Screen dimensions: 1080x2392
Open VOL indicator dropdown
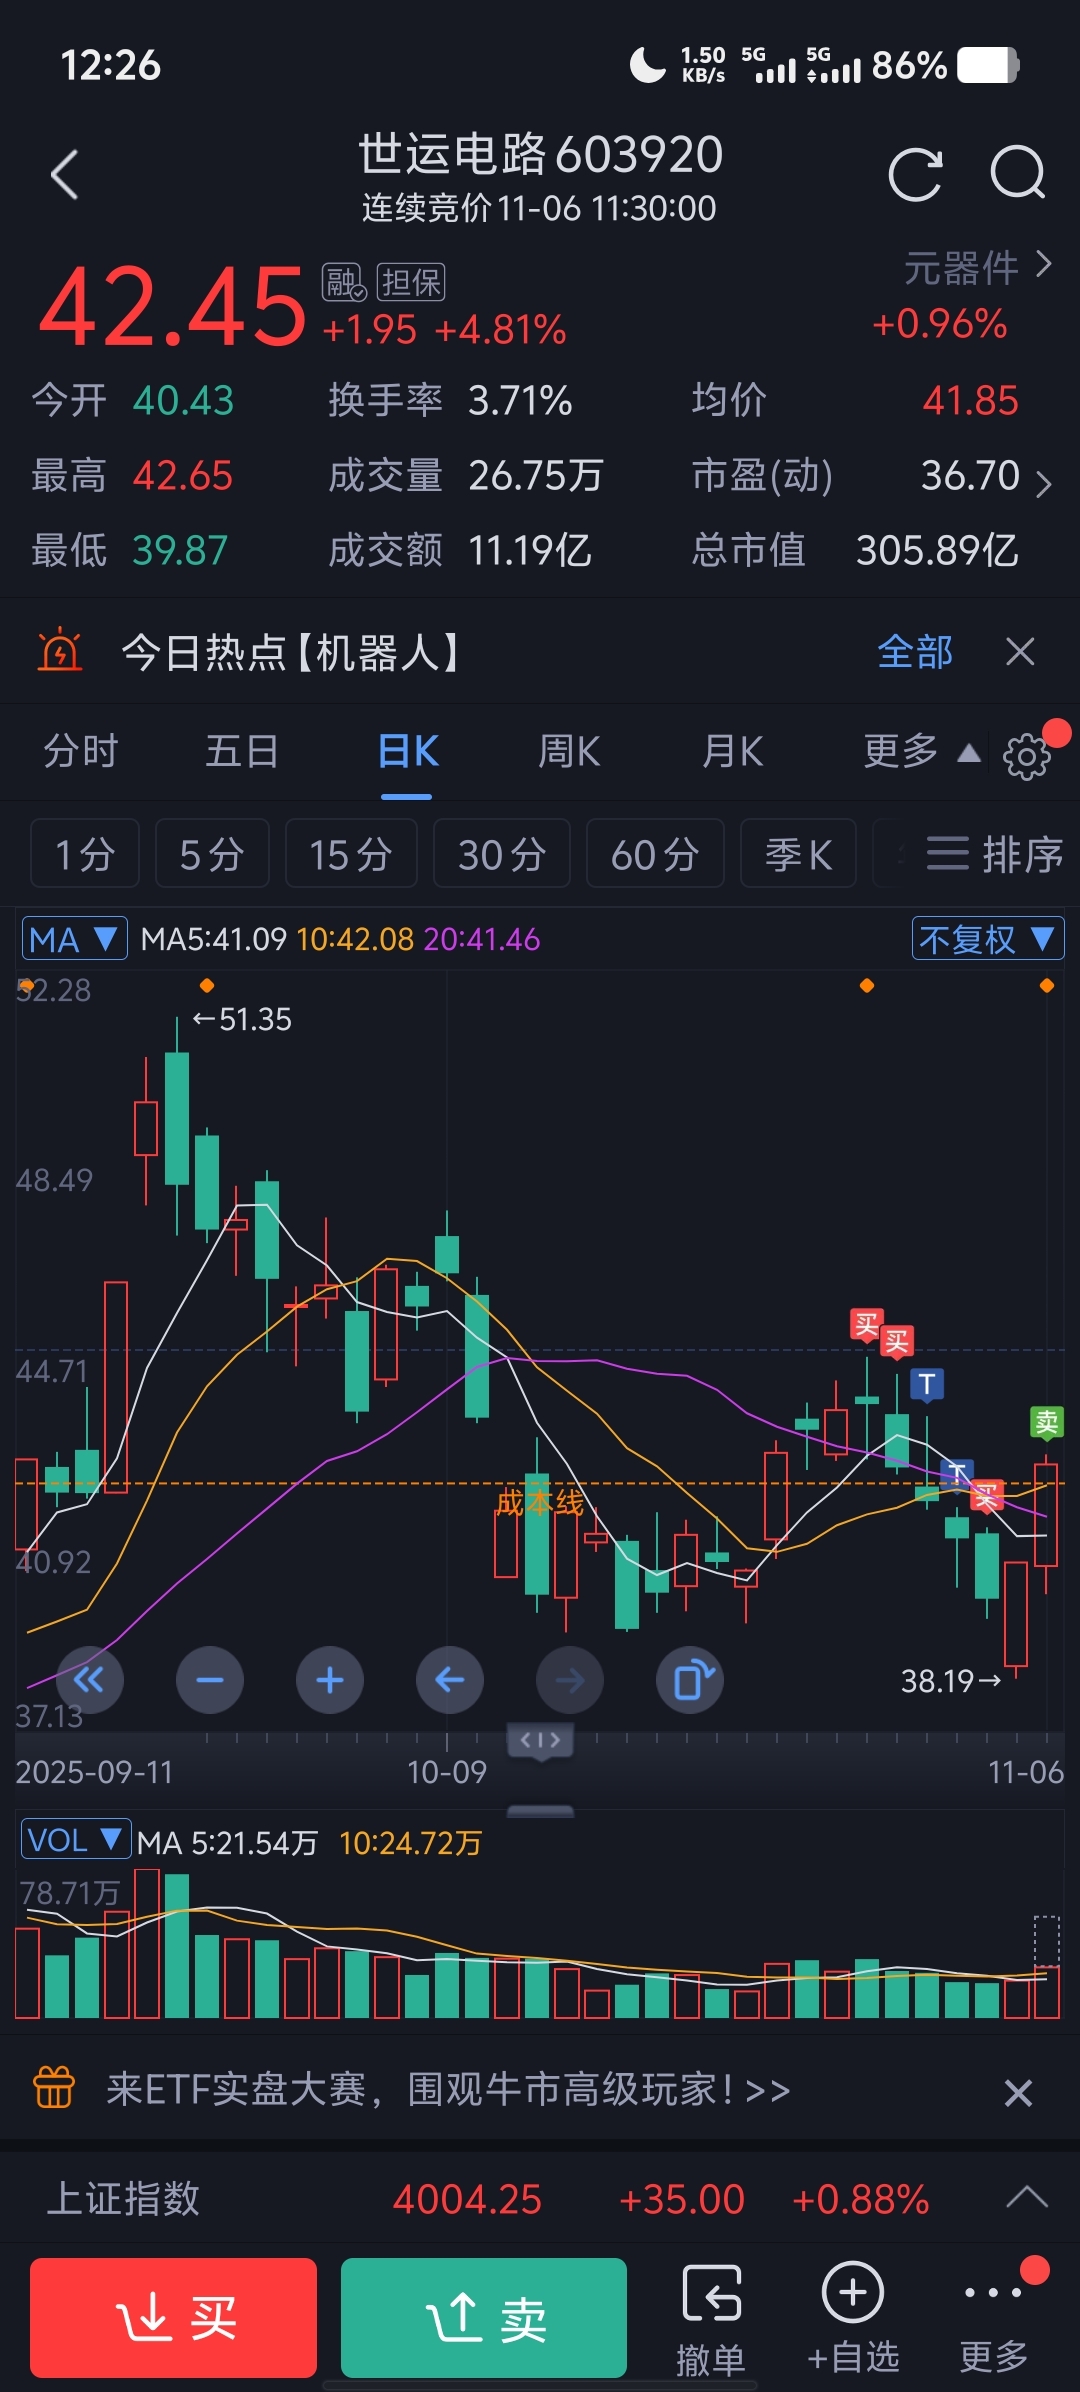[x=75, y=1840]
